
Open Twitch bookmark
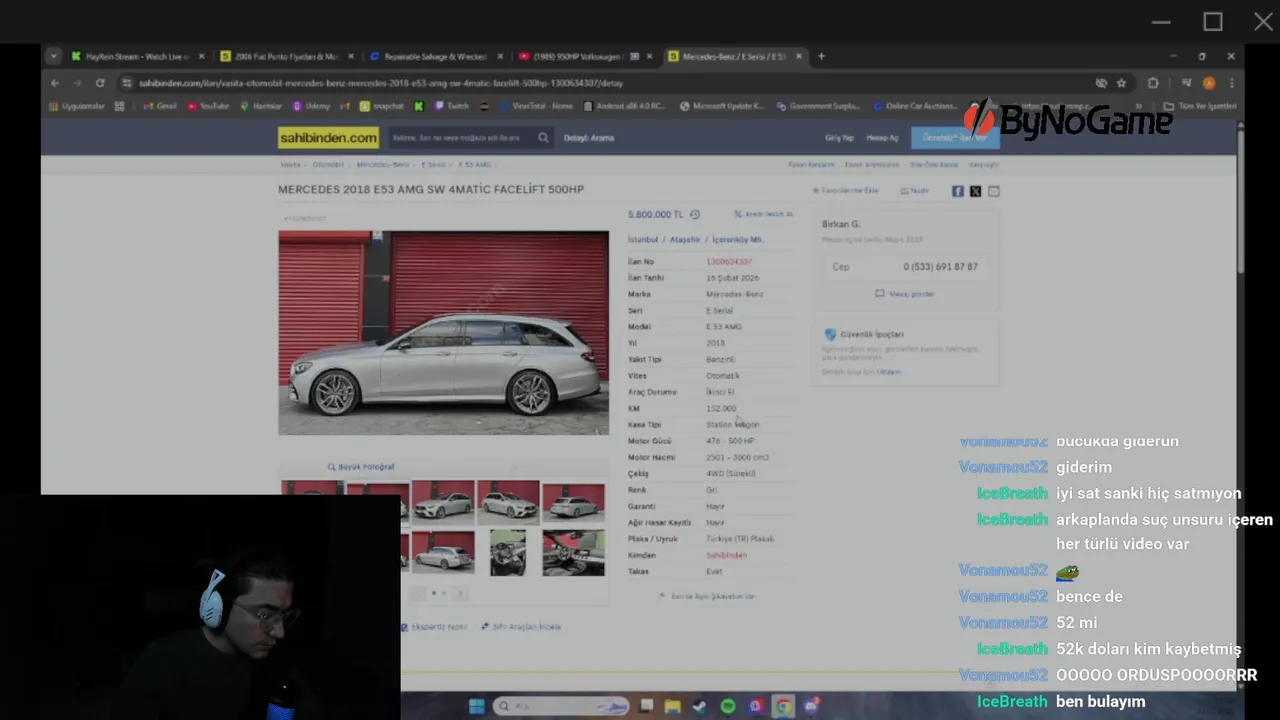click(451, 106)
